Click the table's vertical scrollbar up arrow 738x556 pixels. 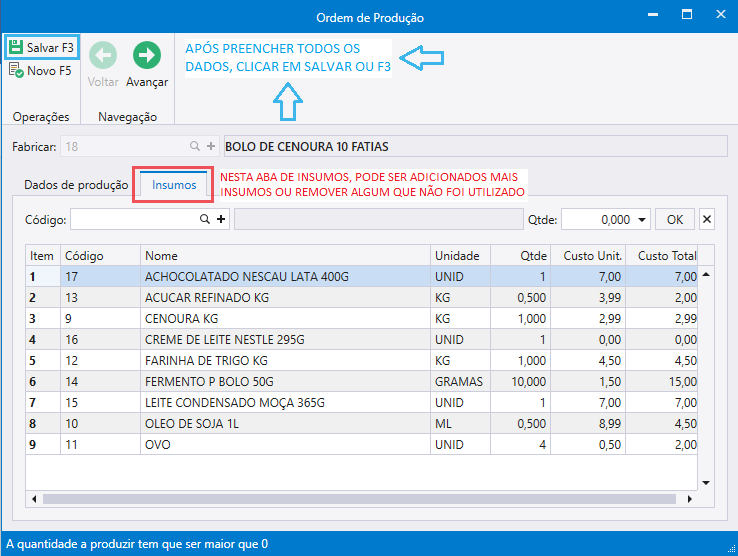click(x=706, y=274)
